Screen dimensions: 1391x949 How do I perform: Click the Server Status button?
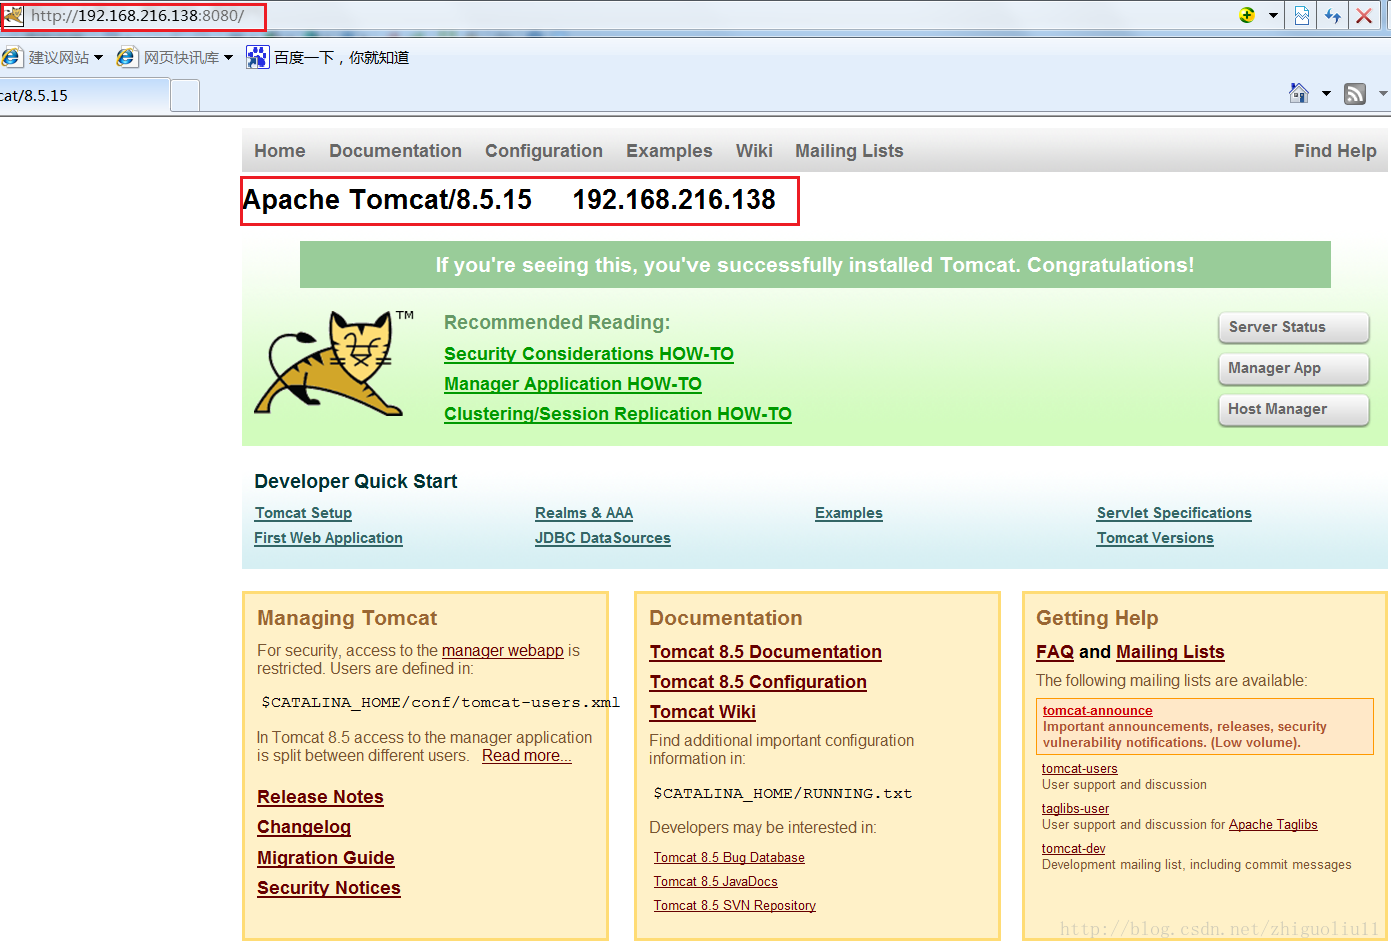click(x=1293, y=327)
